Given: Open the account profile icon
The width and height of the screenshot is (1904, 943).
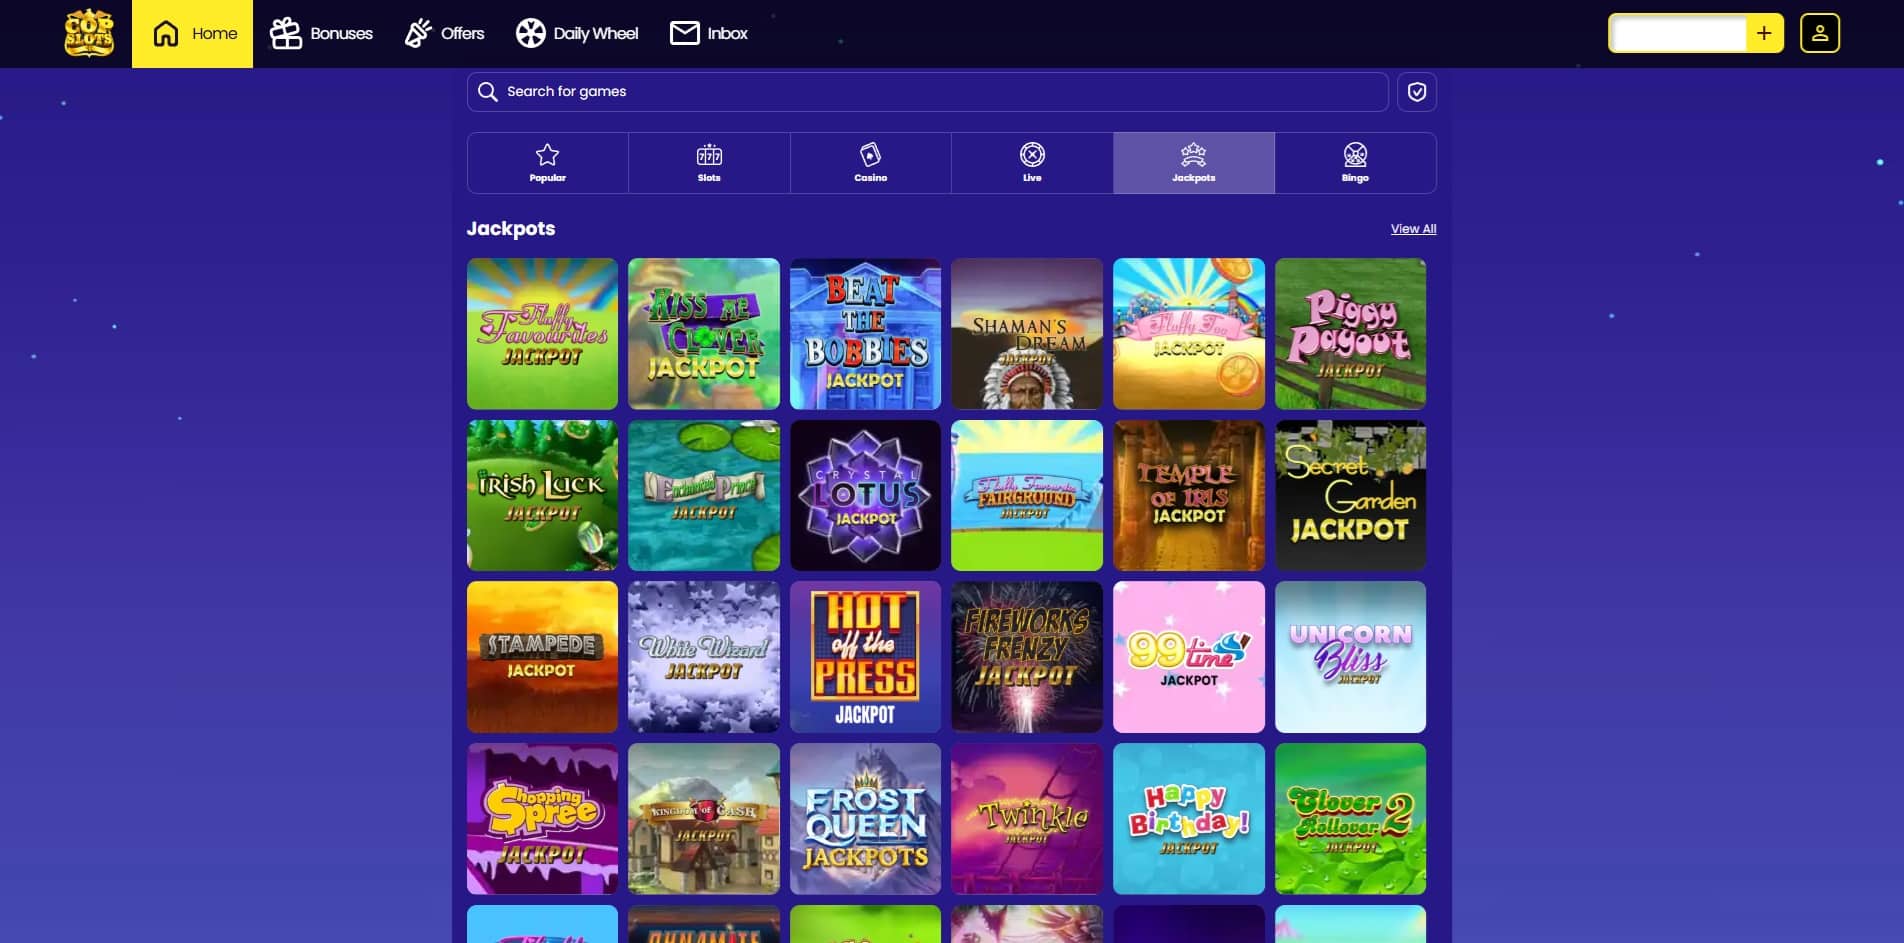Looking at the screenshot, I should click(1818, 33).
